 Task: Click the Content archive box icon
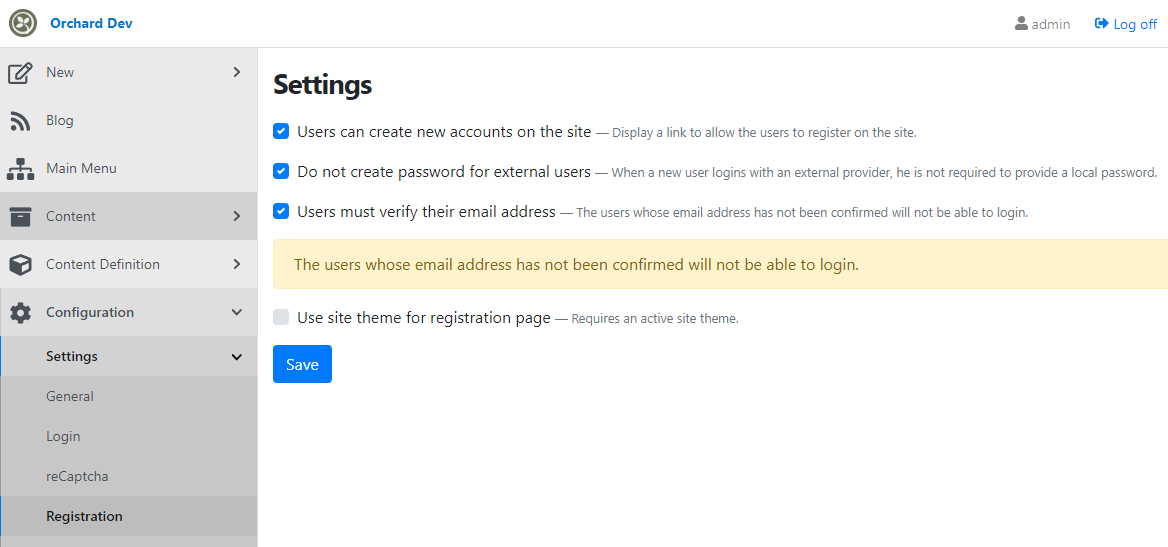pyautogui.click(x=20, y=217)
